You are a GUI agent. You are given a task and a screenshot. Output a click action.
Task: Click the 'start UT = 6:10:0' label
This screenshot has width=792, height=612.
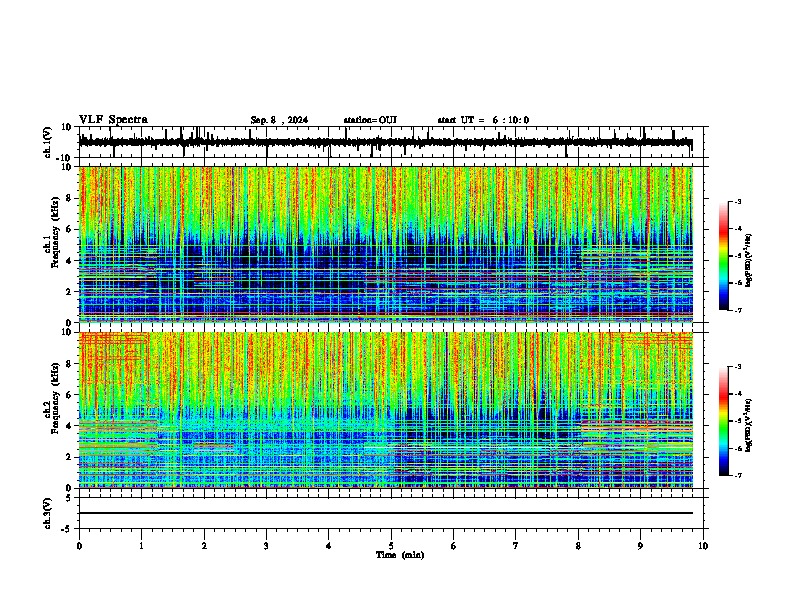pos(483,120)
